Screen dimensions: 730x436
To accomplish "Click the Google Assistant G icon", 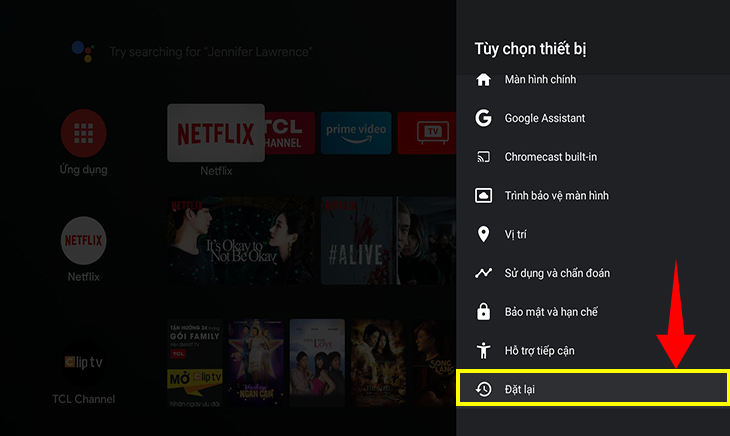I will (x=484, y=118).
